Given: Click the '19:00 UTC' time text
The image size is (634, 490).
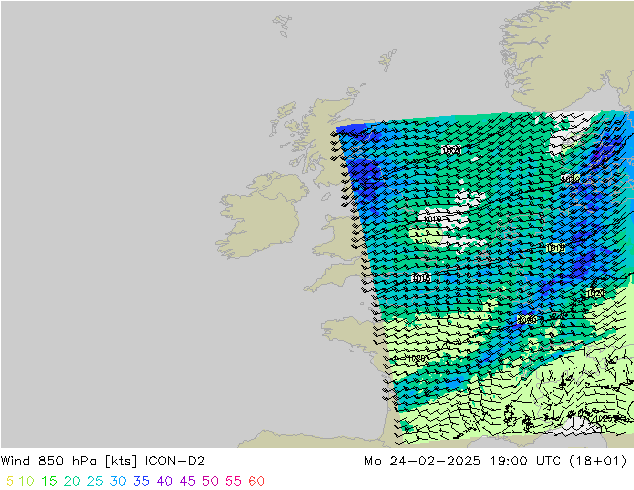Looking at the screenshot, I should point(525,461).
